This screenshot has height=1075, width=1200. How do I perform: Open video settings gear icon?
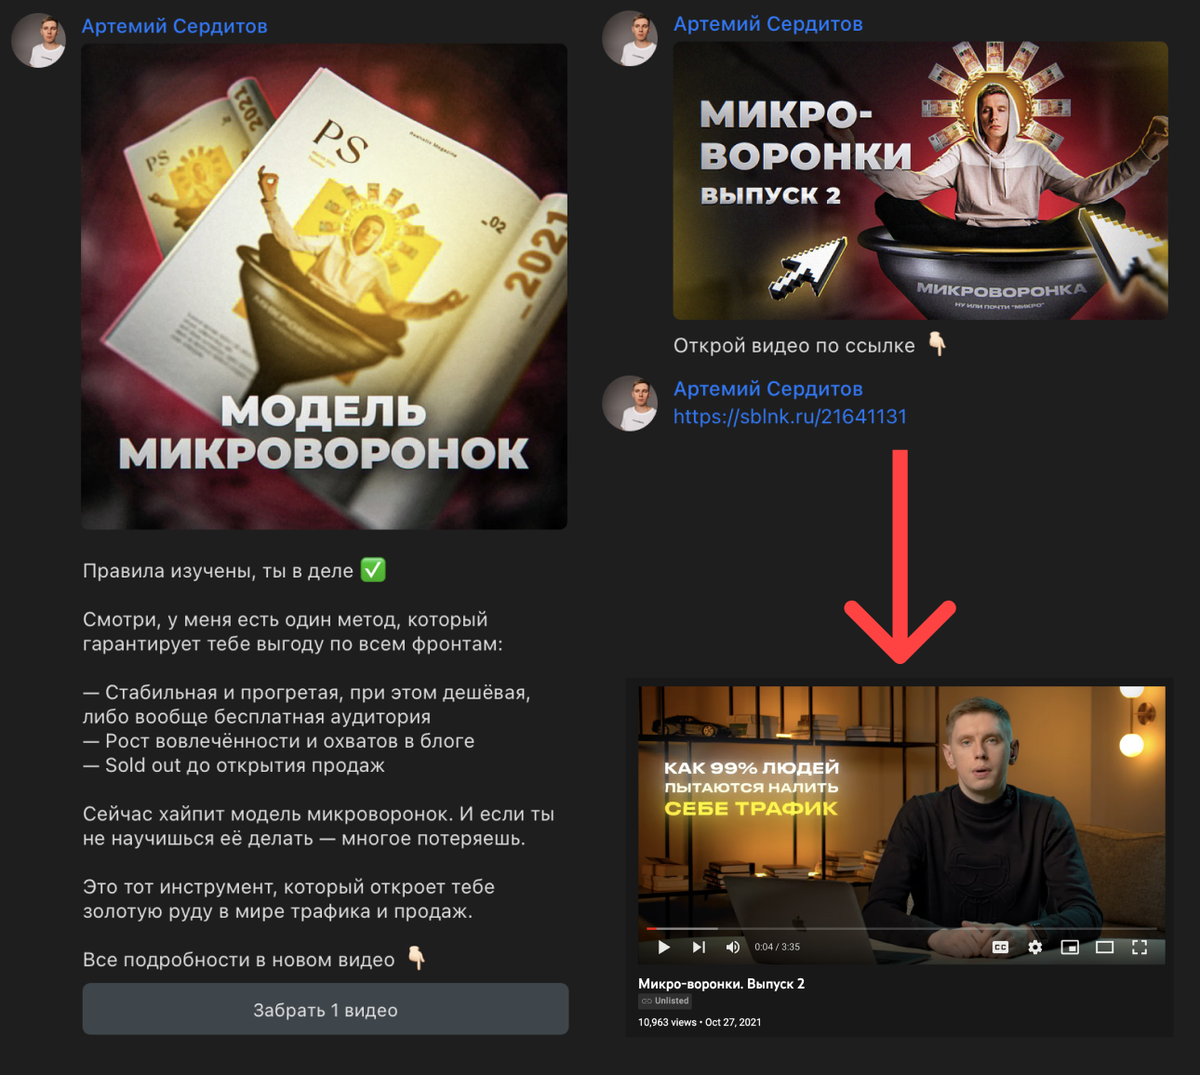coord(1035,947)
